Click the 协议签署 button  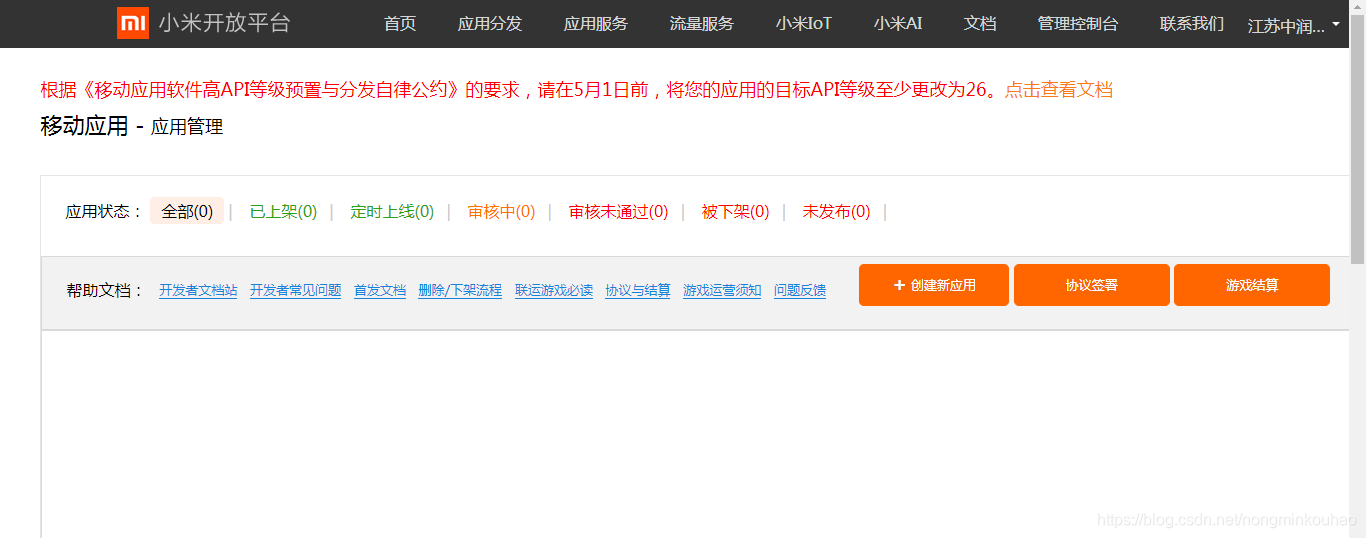pos(1092,285)
